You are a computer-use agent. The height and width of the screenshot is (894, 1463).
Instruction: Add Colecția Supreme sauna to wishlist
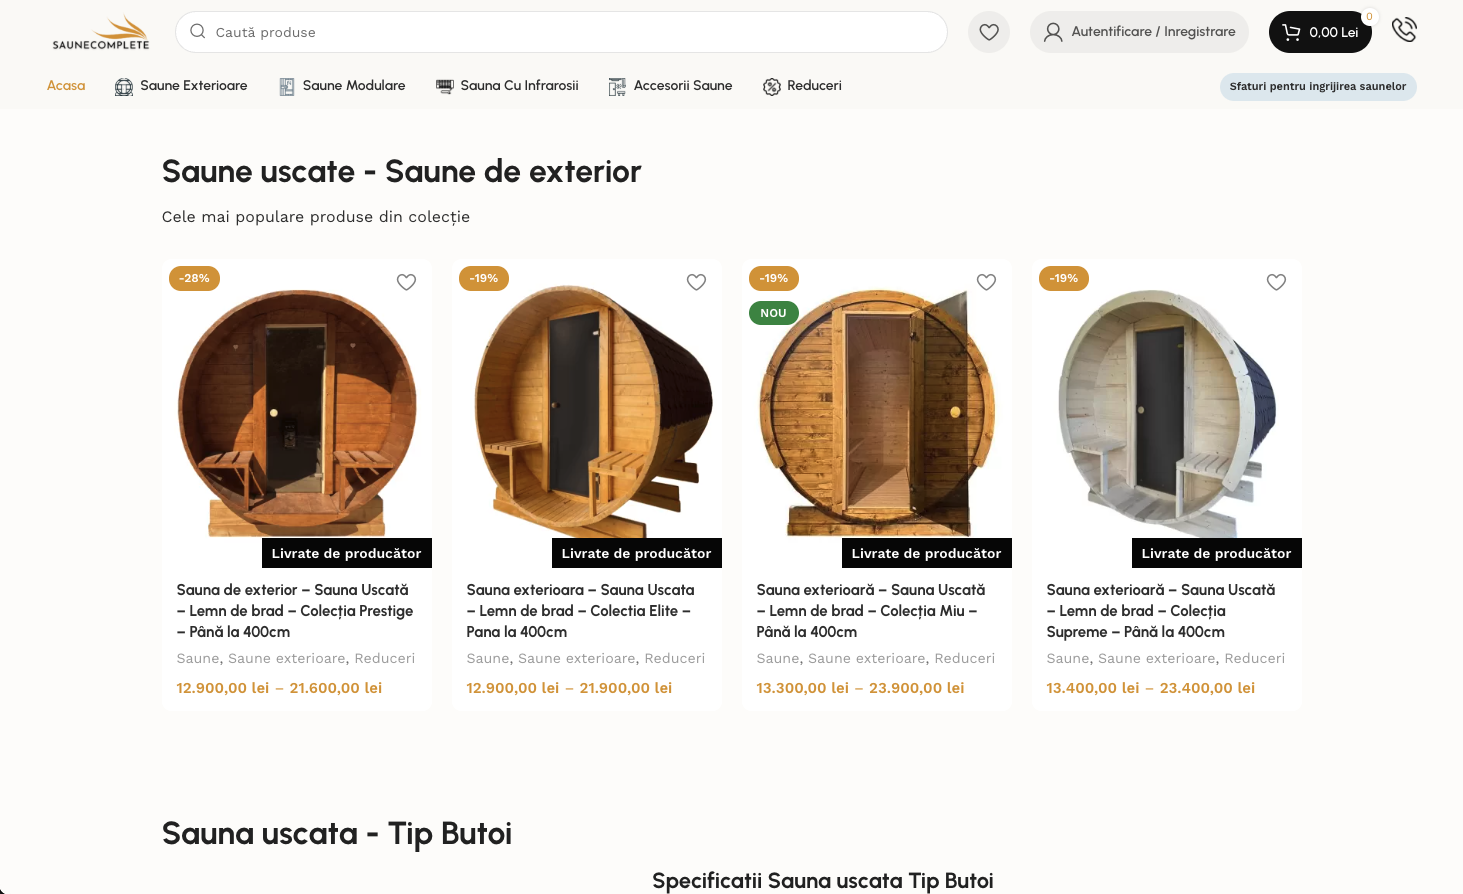[x=1276, y=282]
